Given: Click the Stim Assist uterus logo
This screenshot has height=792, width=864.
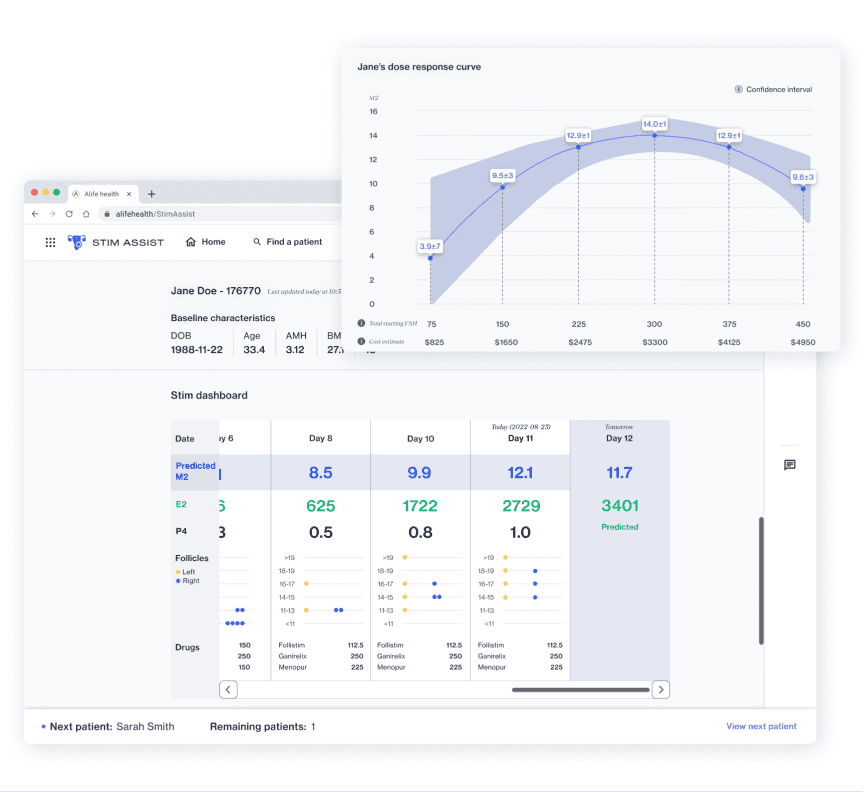Looking at the screenshot, I should pyautogui.click(x=77, y=242).
